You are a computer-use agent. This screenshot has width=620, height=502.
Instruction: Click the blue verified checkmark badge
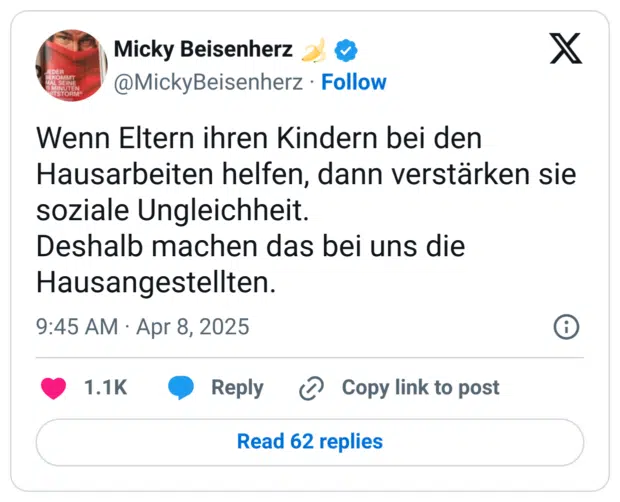346,51
